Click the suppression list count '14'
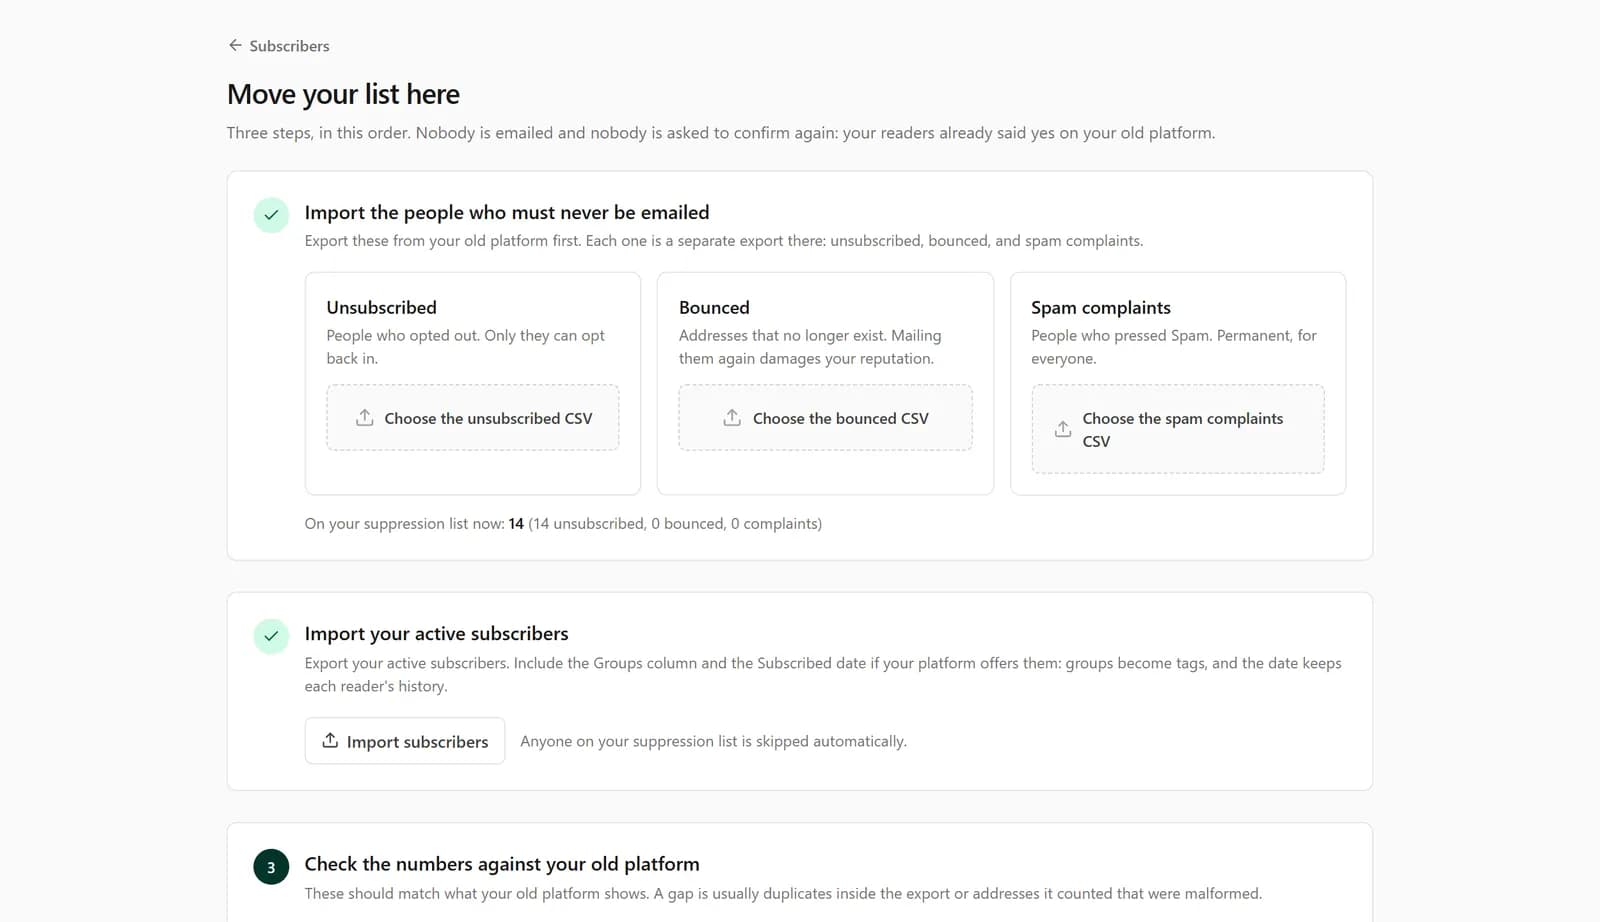 pos(516,523)
